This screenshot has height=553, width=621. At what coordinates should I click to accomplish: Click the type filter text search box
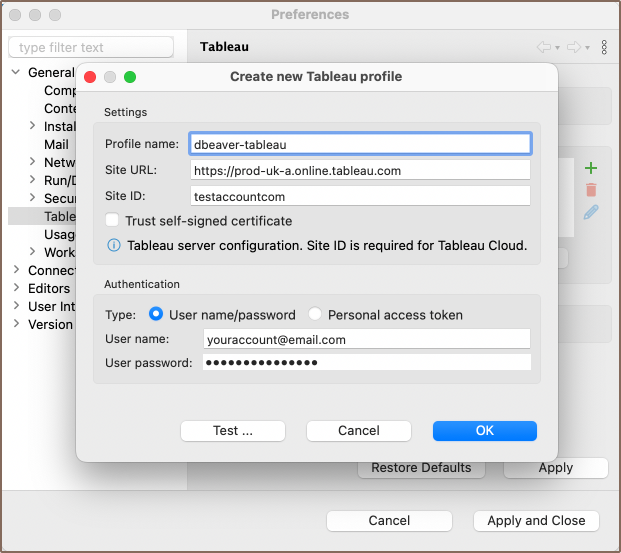(x=91, y=47)
